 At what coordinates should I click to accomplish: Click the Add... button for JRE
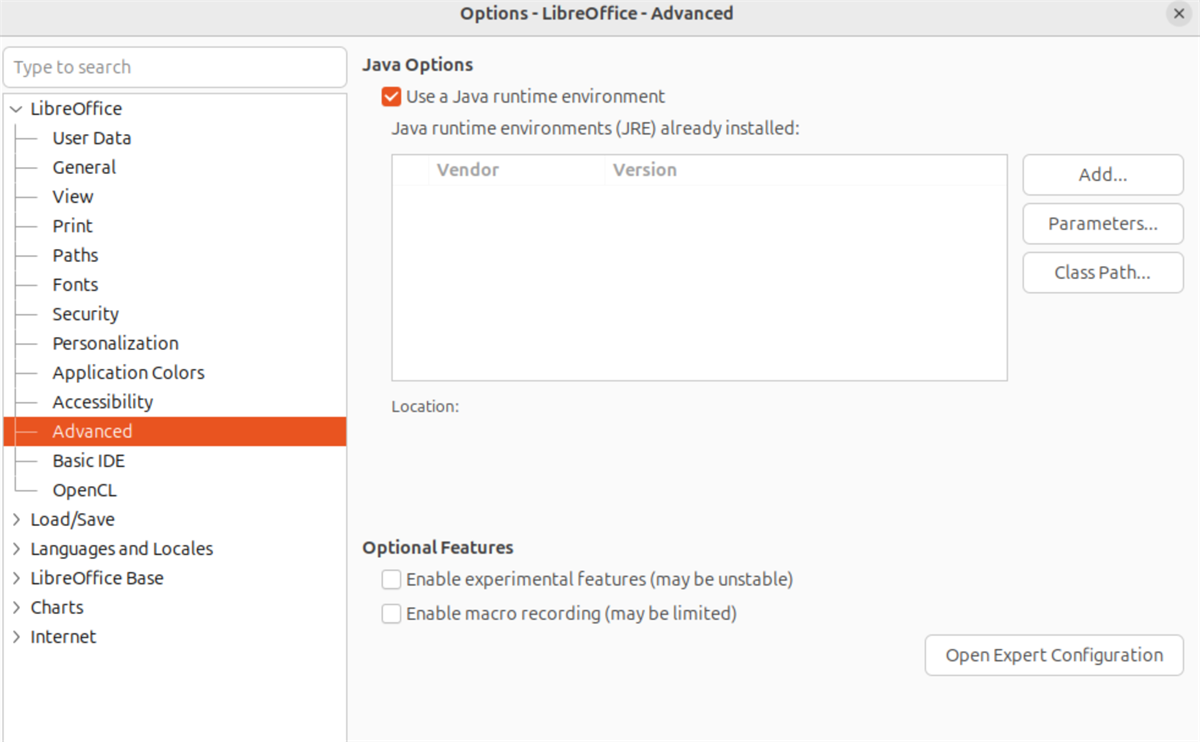click(x=1103, y=175)
